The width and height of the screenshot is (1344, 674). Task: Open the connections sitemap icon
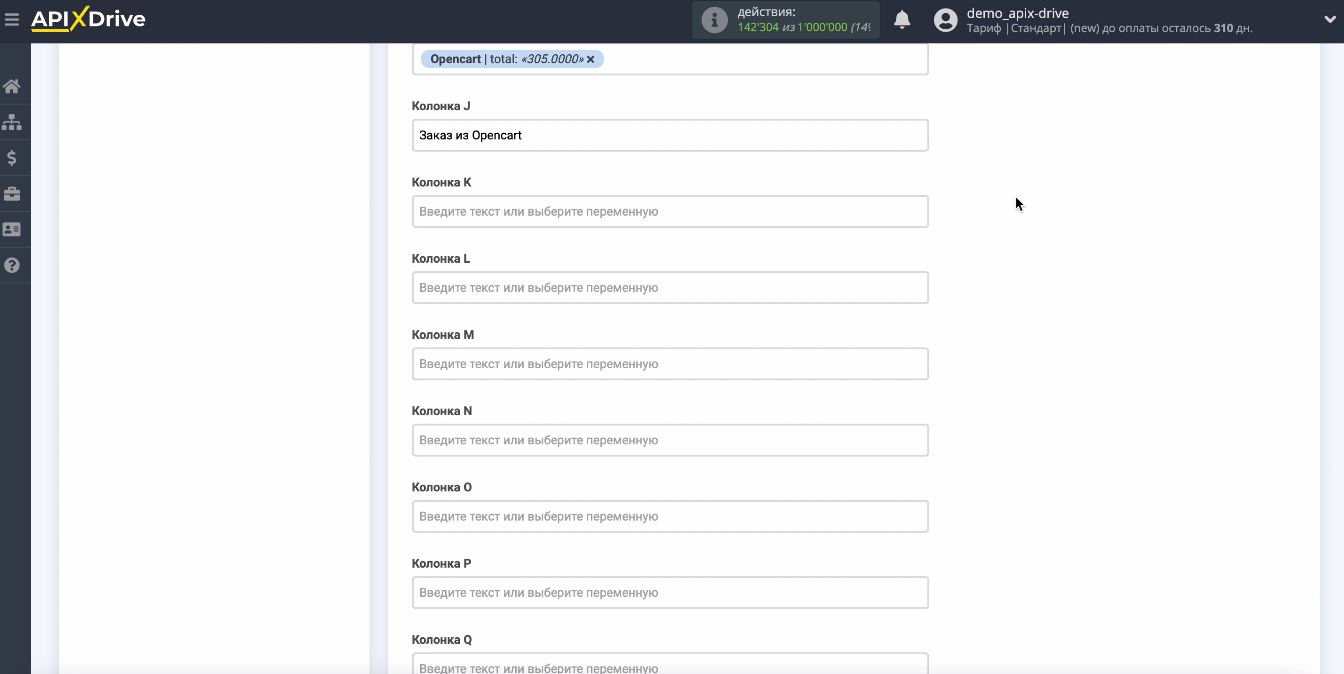[12, 122]
